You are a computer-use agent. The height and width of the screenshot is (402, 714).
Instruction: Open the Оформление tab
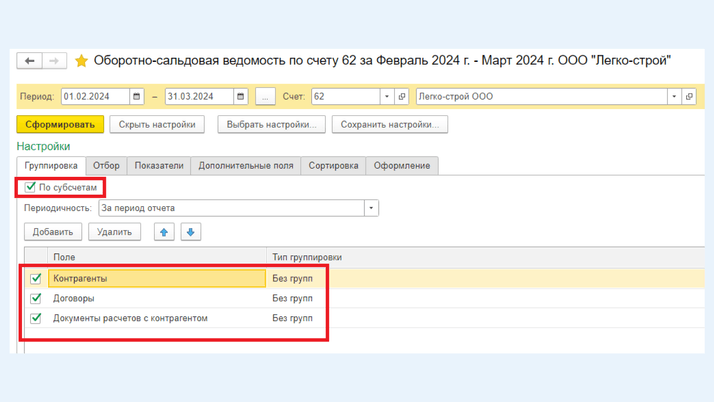(x=402, y=166)
